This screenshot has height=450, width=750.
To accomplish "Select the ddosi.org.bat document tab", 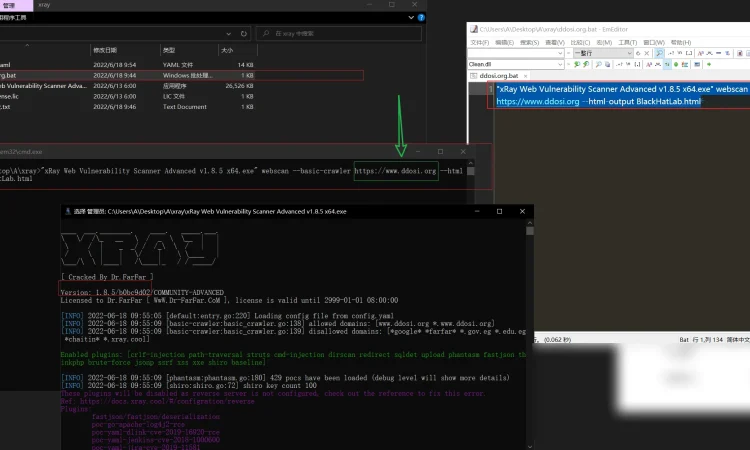I will pos(499,76).
